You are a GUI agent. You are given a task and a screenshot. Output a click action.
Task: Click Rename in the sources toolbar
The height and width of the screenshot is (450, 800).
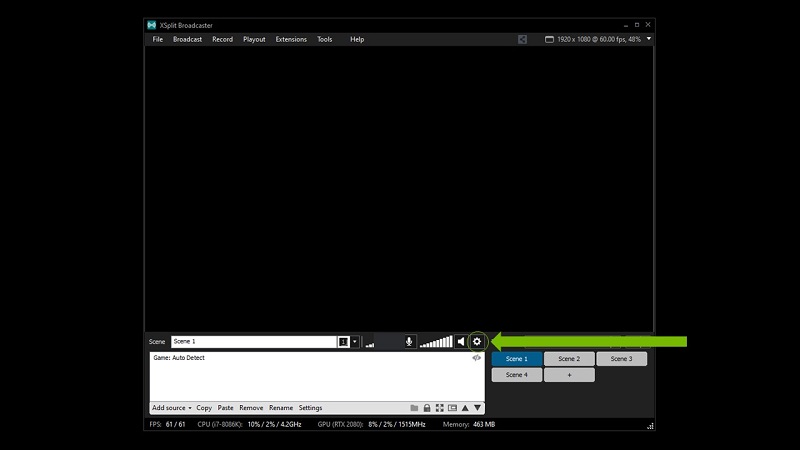pos(281,408)
